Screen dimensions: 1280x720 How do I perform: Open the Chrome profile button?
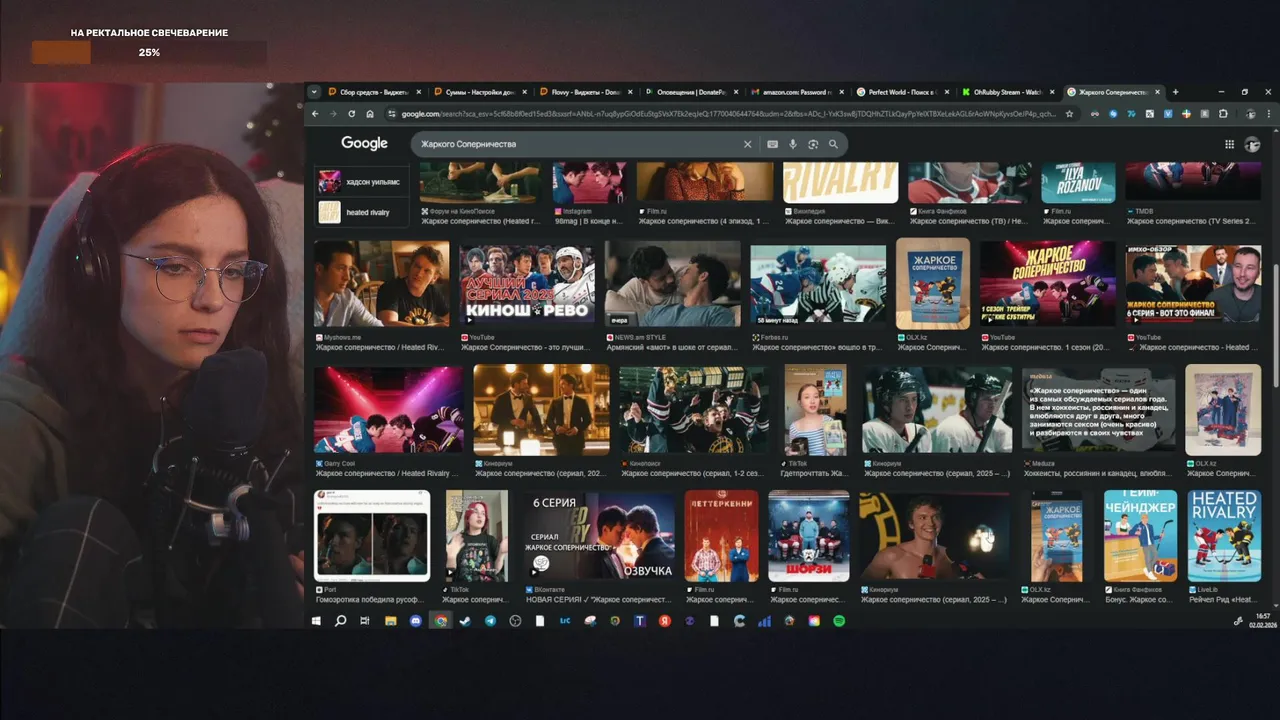coord(1251,114)
